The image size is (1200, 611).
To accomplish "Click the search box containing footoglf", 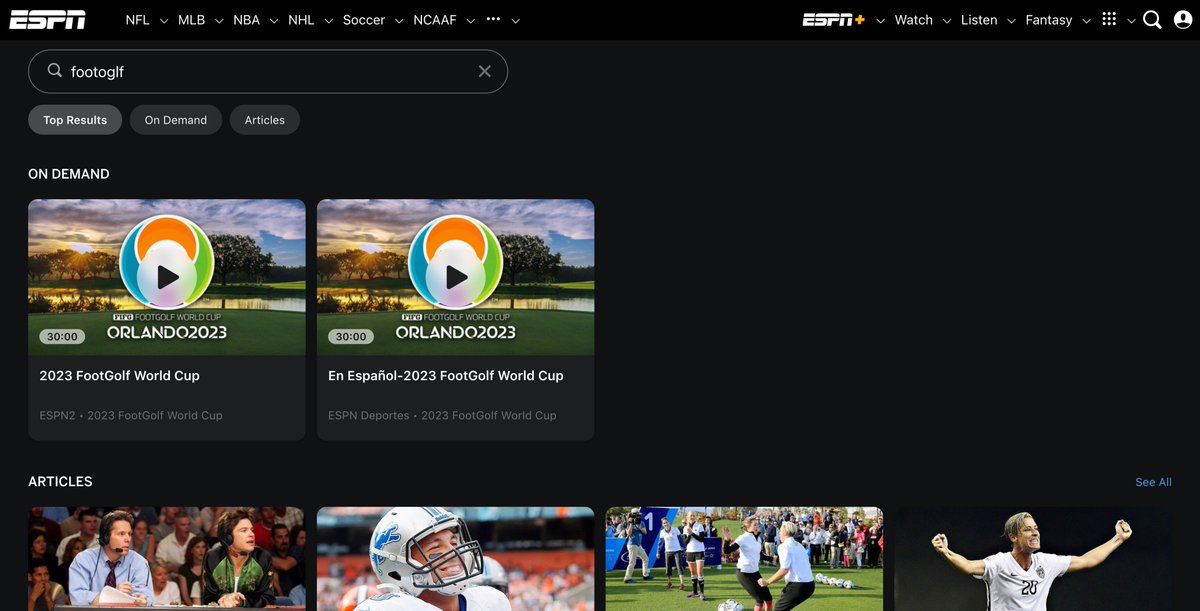I will point(268,72).
